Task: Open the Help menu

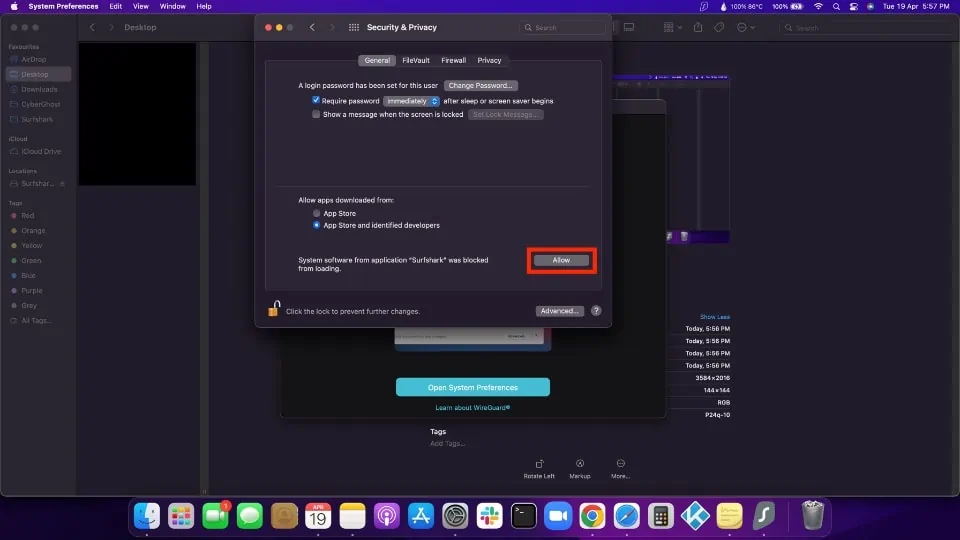Action: tap(204, 6)
